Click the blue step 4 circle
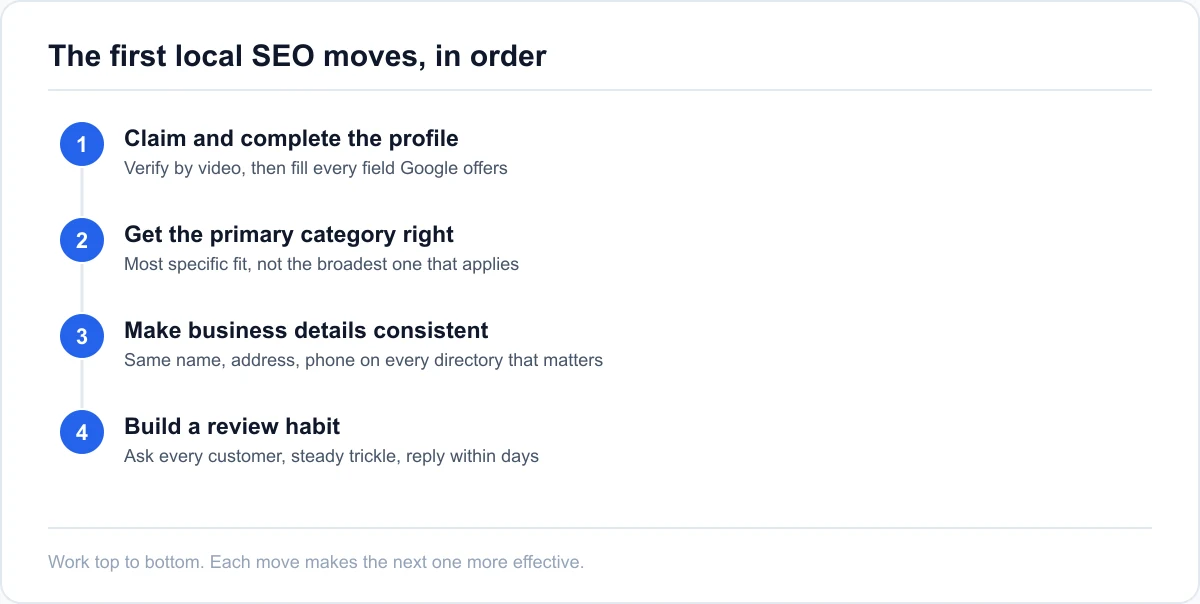Viewport: 1200px width, 604px height. pyautogui.click(x=82, y=433)
